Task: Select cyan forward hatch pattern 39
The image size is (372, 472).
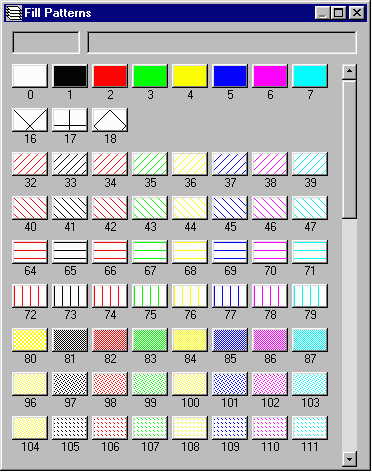Action: (310, 164)
